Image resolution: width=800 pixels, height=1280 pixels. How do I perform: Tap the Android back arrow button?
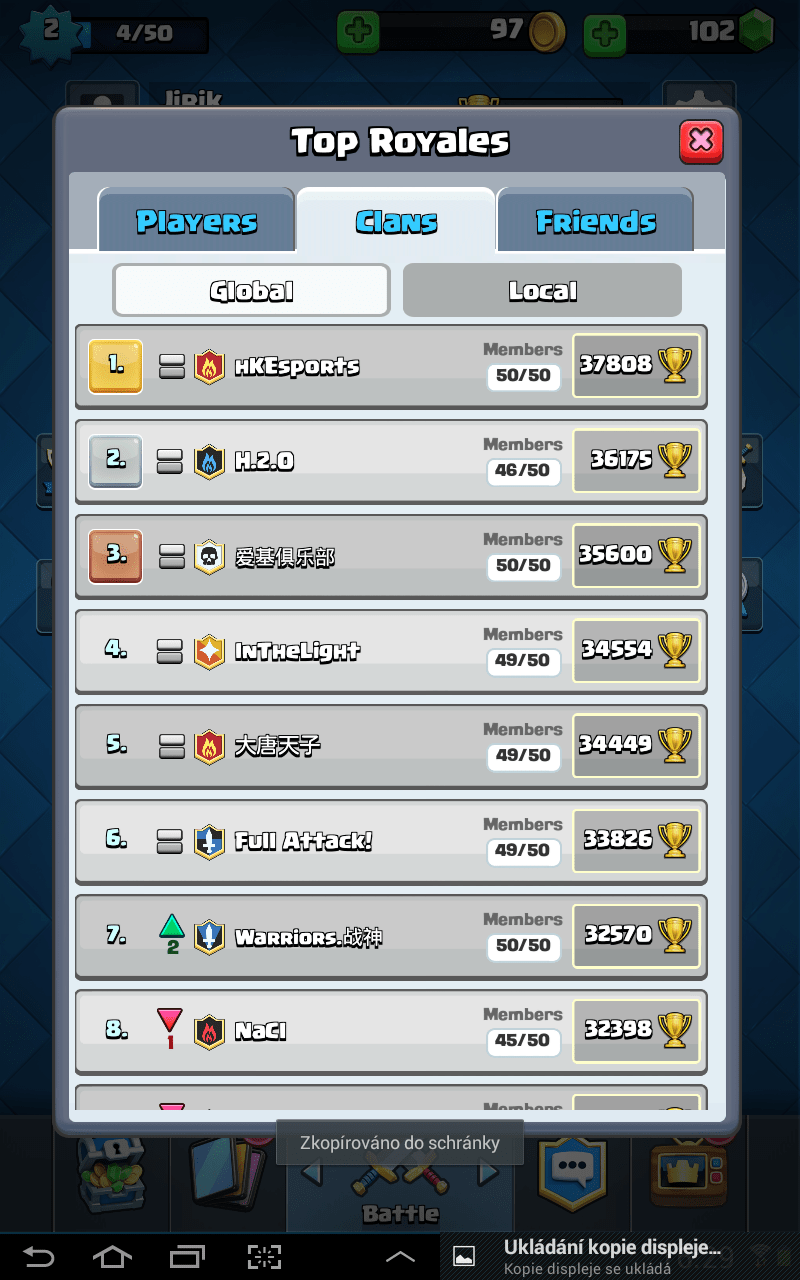[x=38, y=1256]
